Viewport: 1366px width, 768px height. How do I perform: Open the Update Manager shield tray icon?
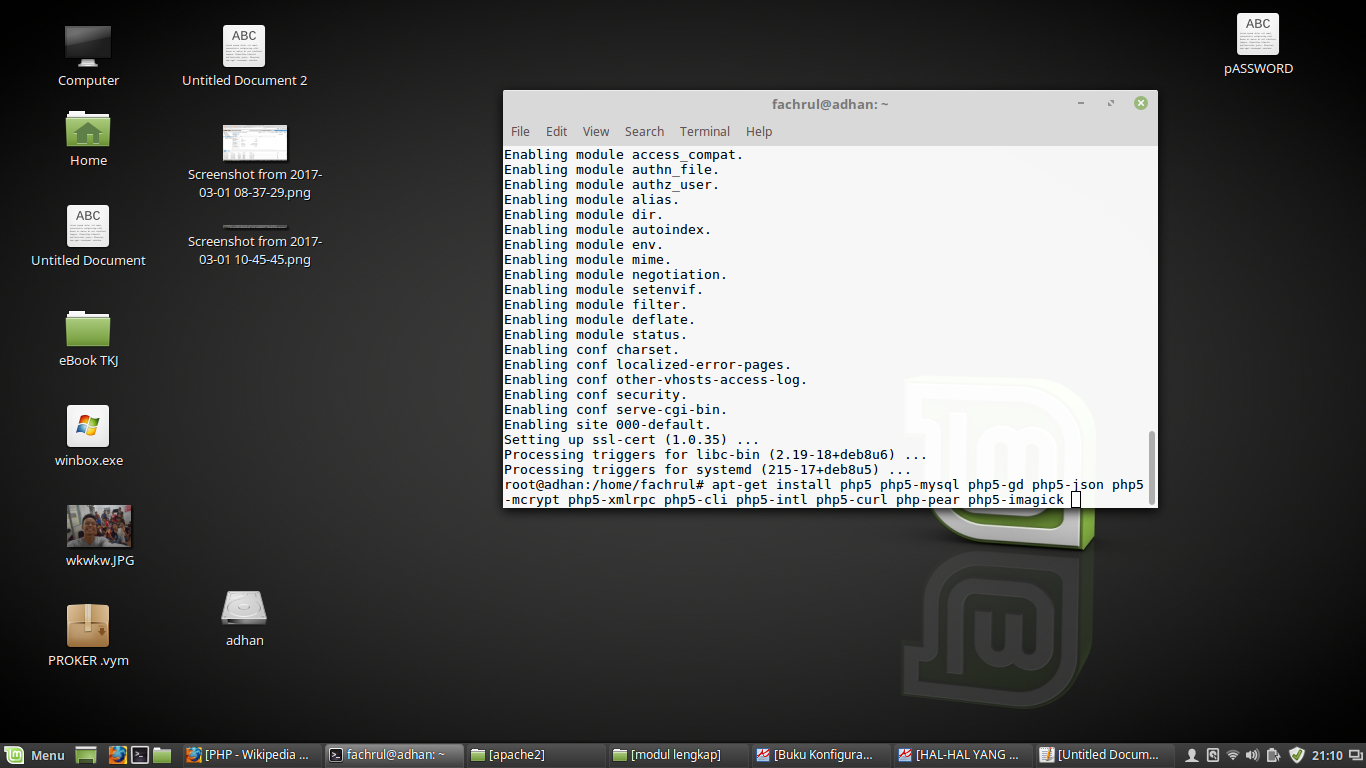click(x=1296, y=755)
